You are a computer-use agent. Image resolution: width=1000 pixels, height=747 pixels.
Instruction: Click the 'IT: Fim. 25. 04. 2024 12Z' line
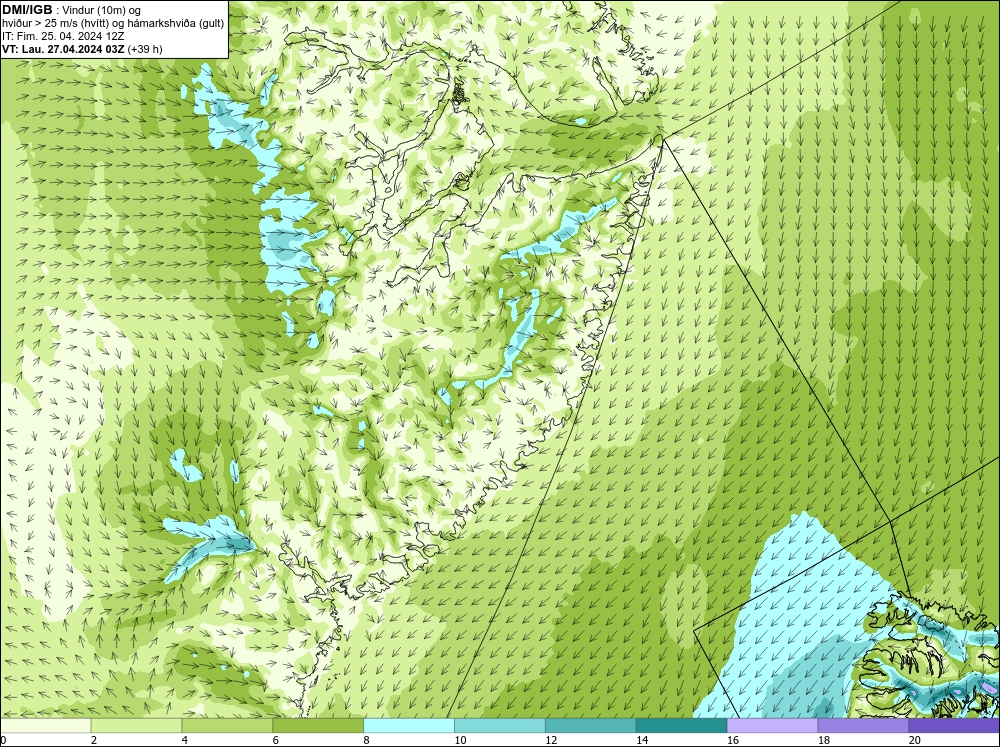point(63,36)
